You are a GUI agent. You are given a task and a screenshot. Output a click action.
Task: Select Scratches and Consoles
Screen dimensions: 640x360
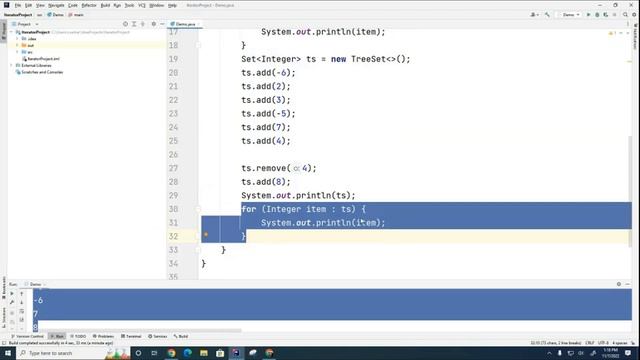click(39, 72)
